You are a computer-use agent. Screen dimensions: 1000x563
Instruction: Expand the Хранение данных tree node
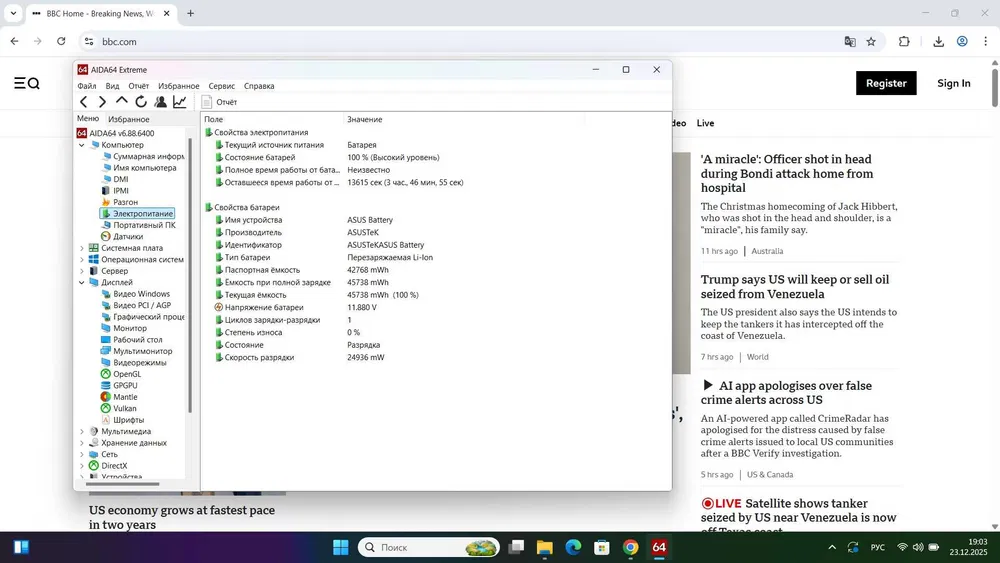[82, 443]
